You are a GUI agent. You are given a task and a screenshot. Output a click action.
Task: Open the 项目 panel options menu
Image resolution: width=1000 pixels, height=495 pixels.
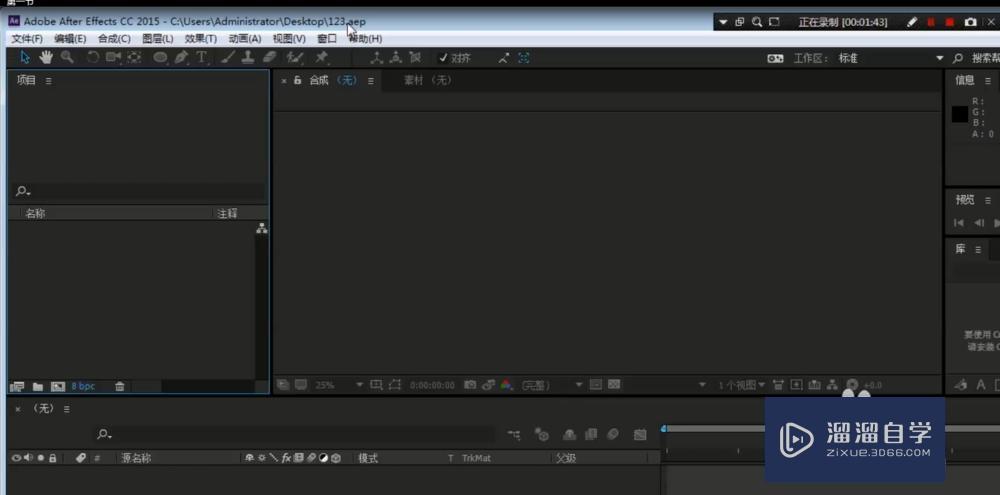48,81
